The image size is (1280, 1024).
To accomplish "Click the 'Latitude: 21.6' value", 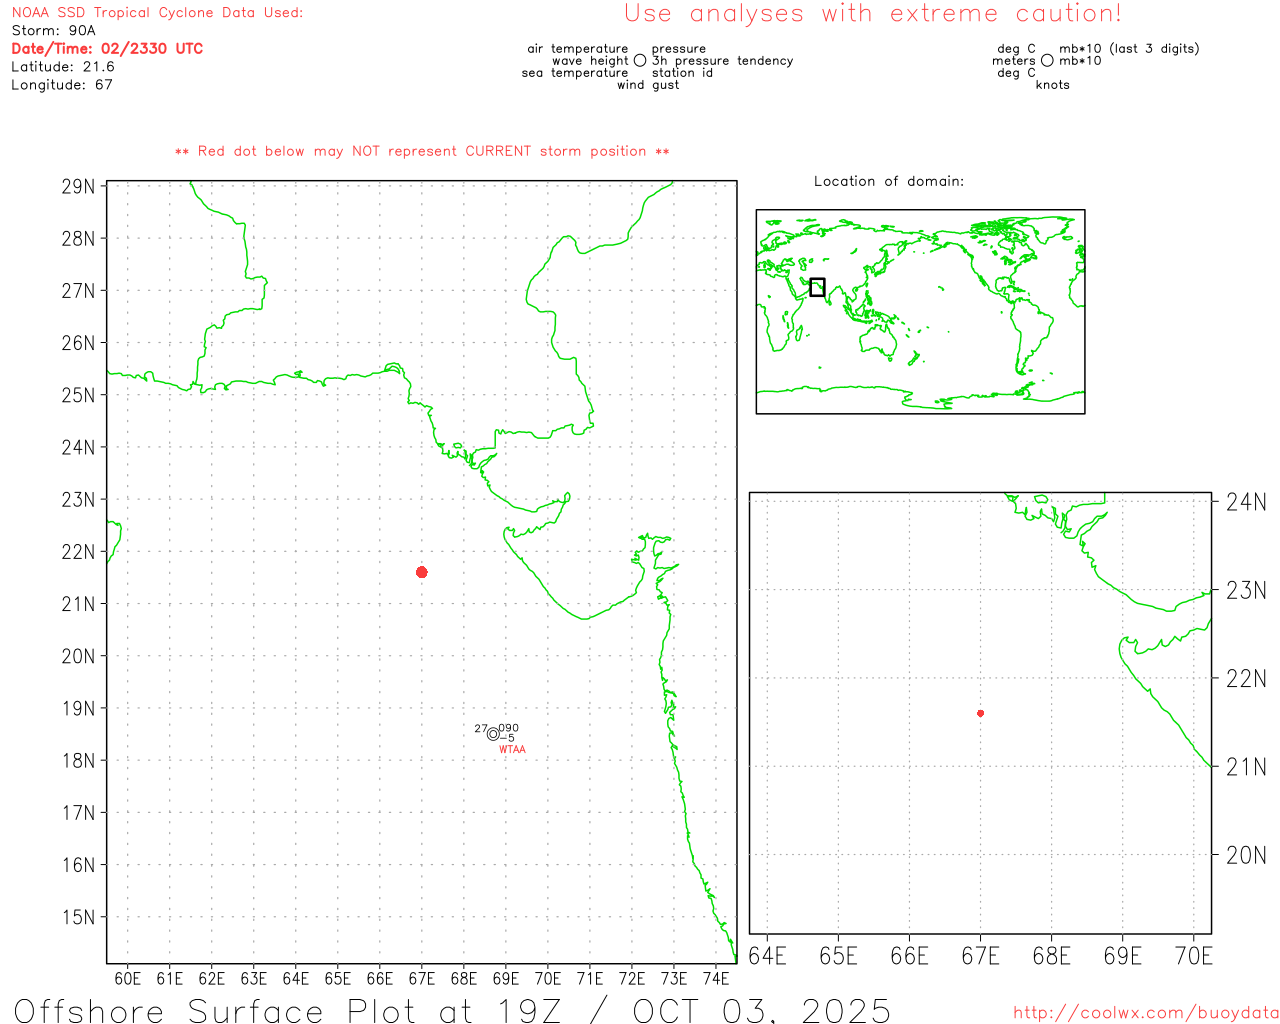I will coord(63,67).
